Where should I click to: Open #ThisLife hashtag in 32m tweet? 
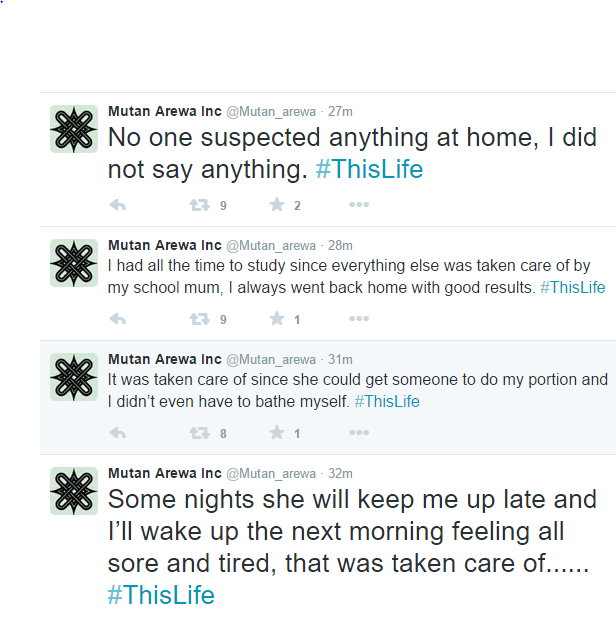point(161,595)
